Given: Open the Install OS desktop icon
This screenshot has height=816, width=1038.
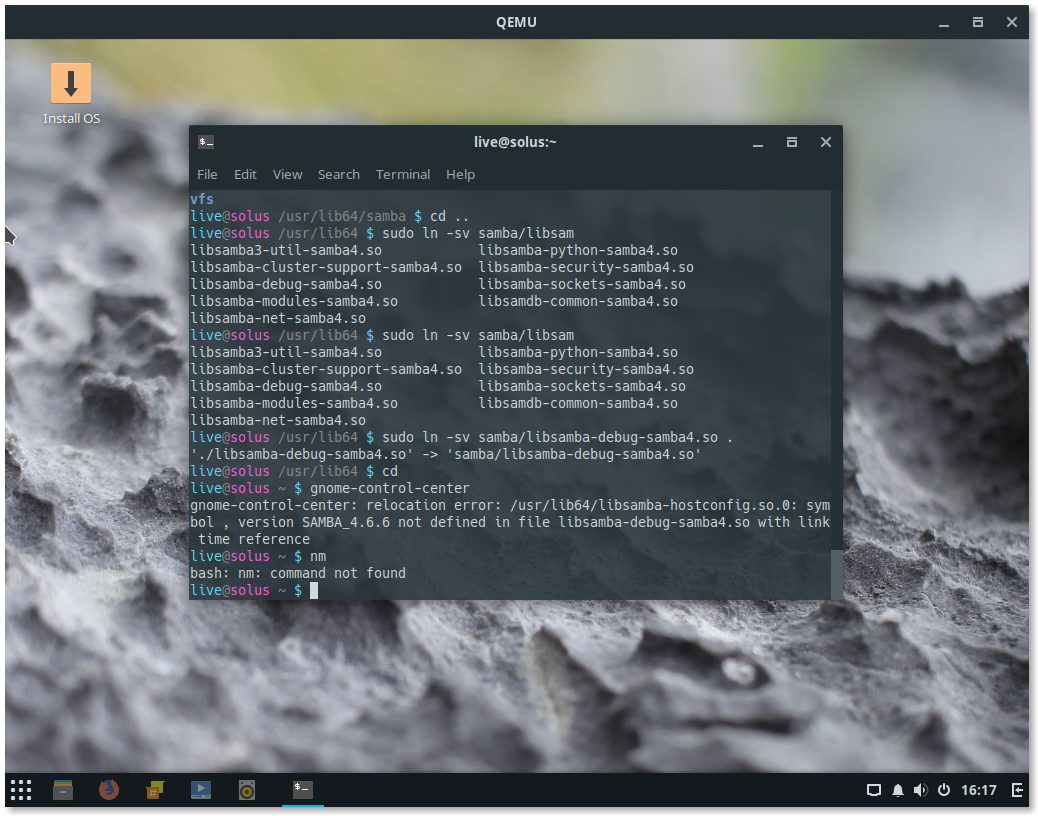Looking at the screenshot, I should [x=71, y=93].
